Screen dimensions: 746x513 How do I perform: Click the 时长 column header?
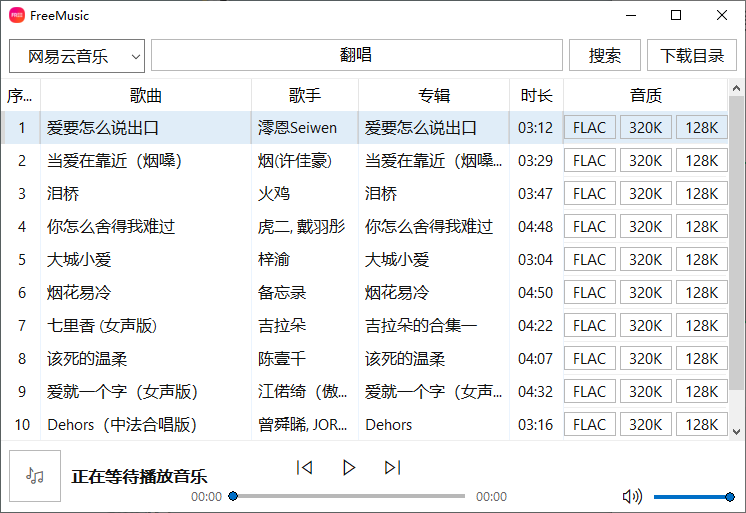pyautogui.click(x=536, y=95)
